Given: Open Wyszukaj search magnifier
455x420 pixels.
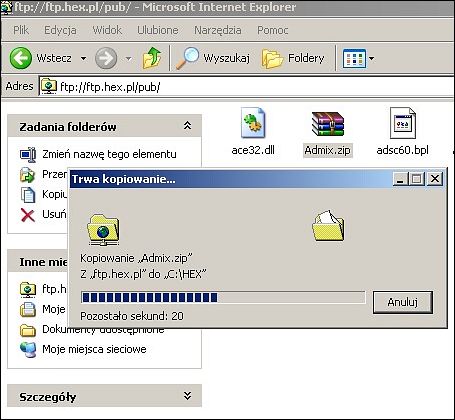Looking at the screenshot, I should [x=187, y=58].
